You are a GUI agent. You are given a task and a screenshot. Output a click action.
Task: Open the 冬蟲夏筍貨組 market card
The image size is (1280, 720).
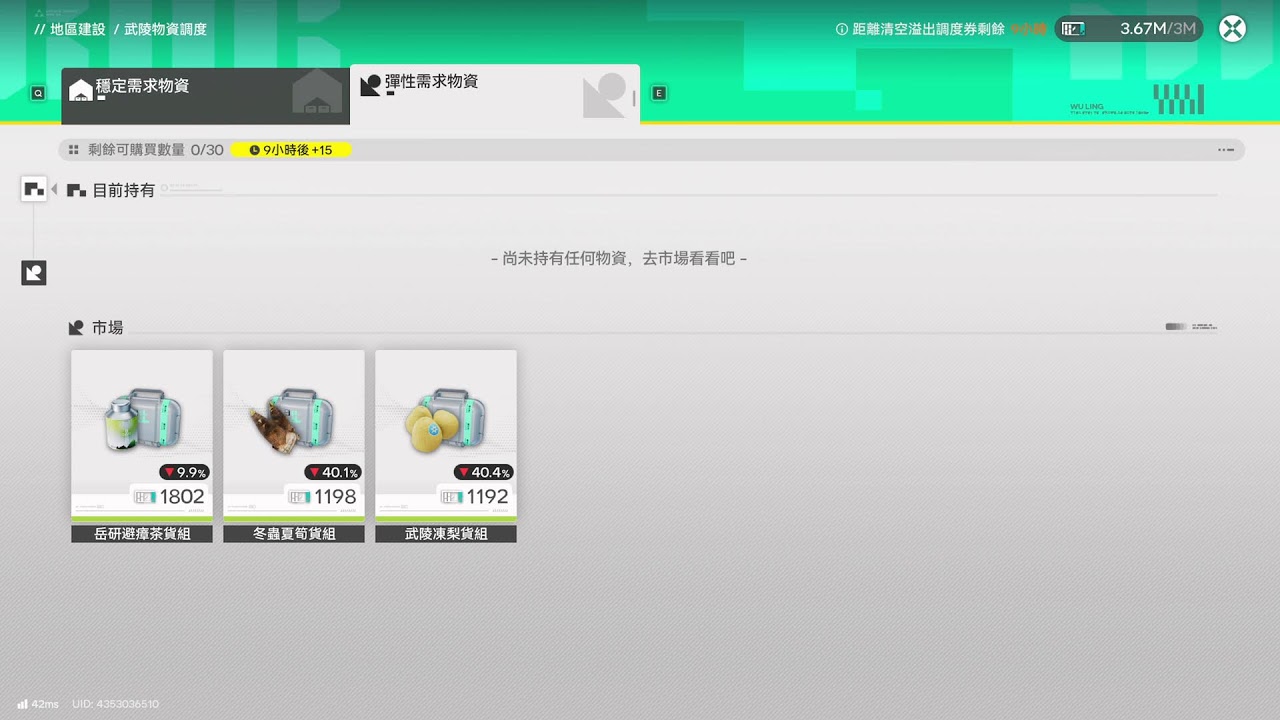pos(294,446)
